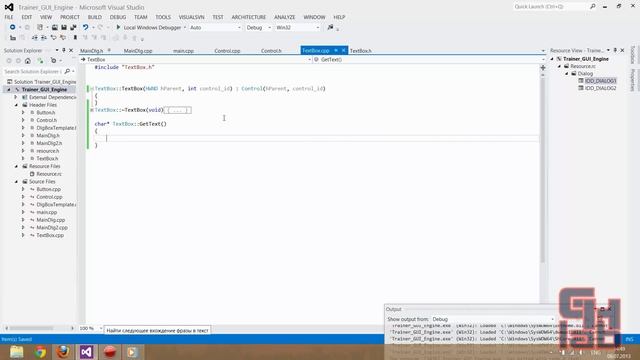Screen dimensions: 640x360
Task: Click the Home icon in Solution Explorer
Action: [28, 61]
